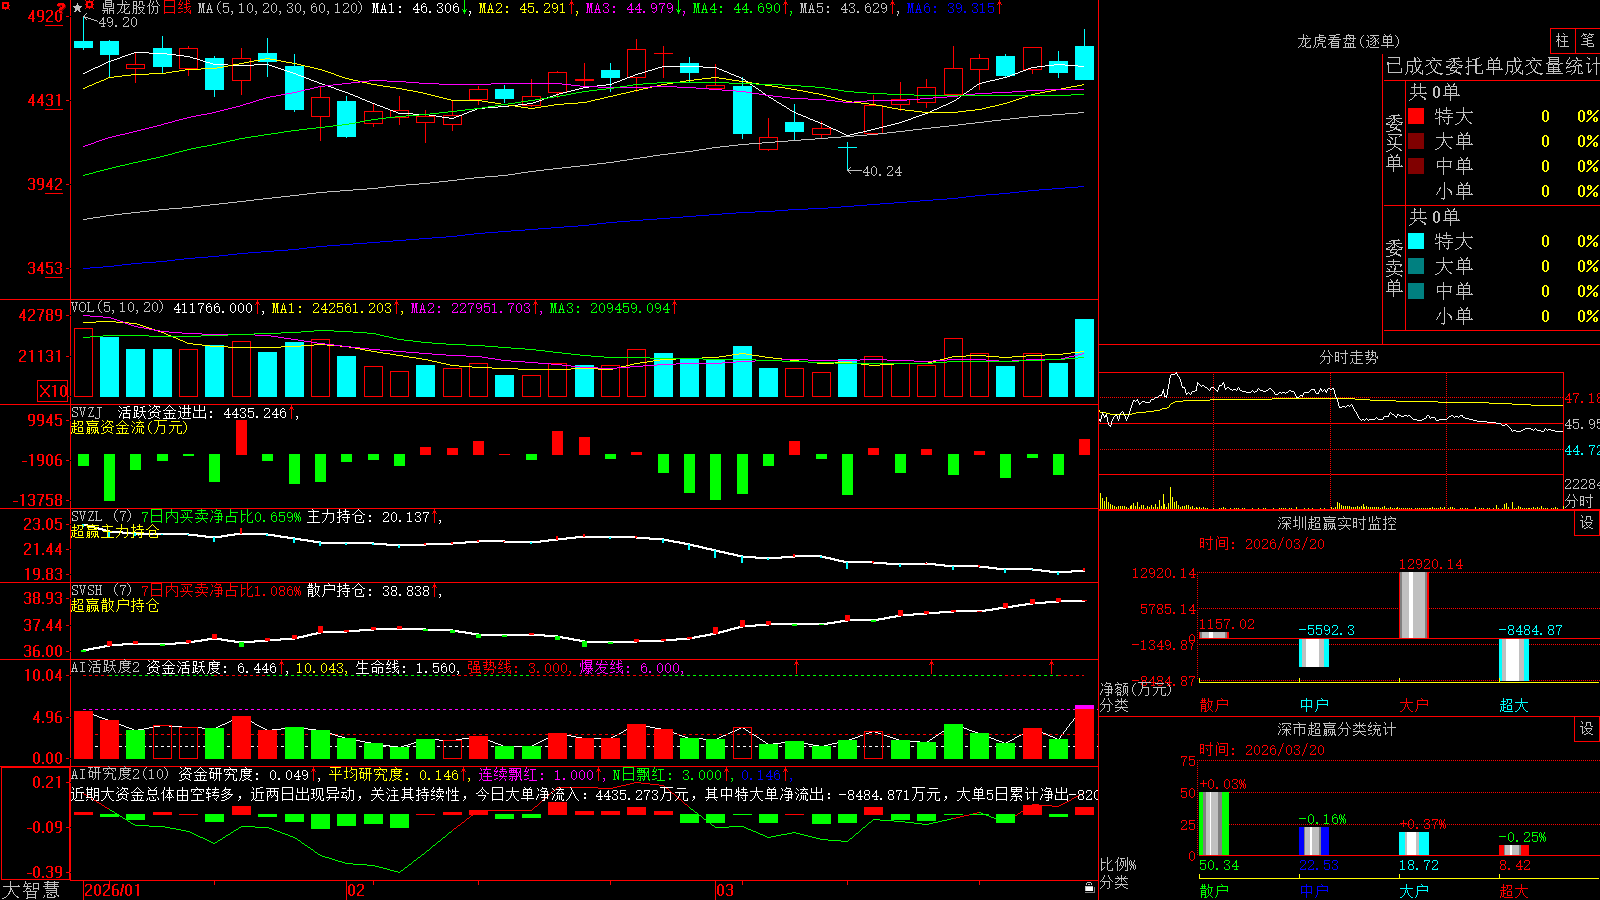Select the 龙虎看盘(逐单) panel title
The image size is (1600, 900).
[1348, 41]
